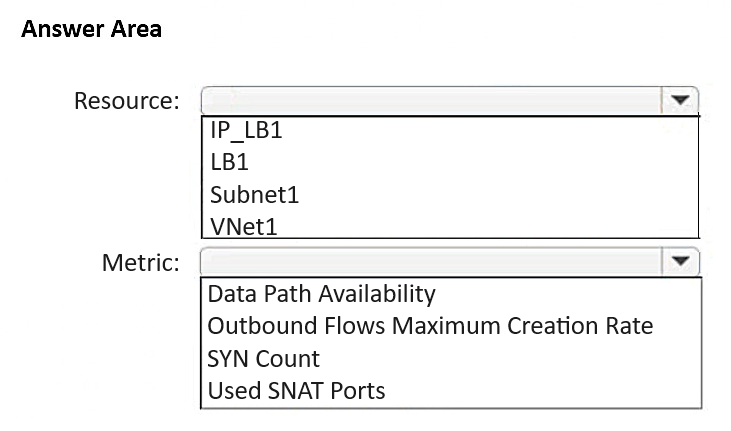This screenshot has width=731, height=431.
Task: Click the word Outbound in the metric options
Action: [262, 326]
